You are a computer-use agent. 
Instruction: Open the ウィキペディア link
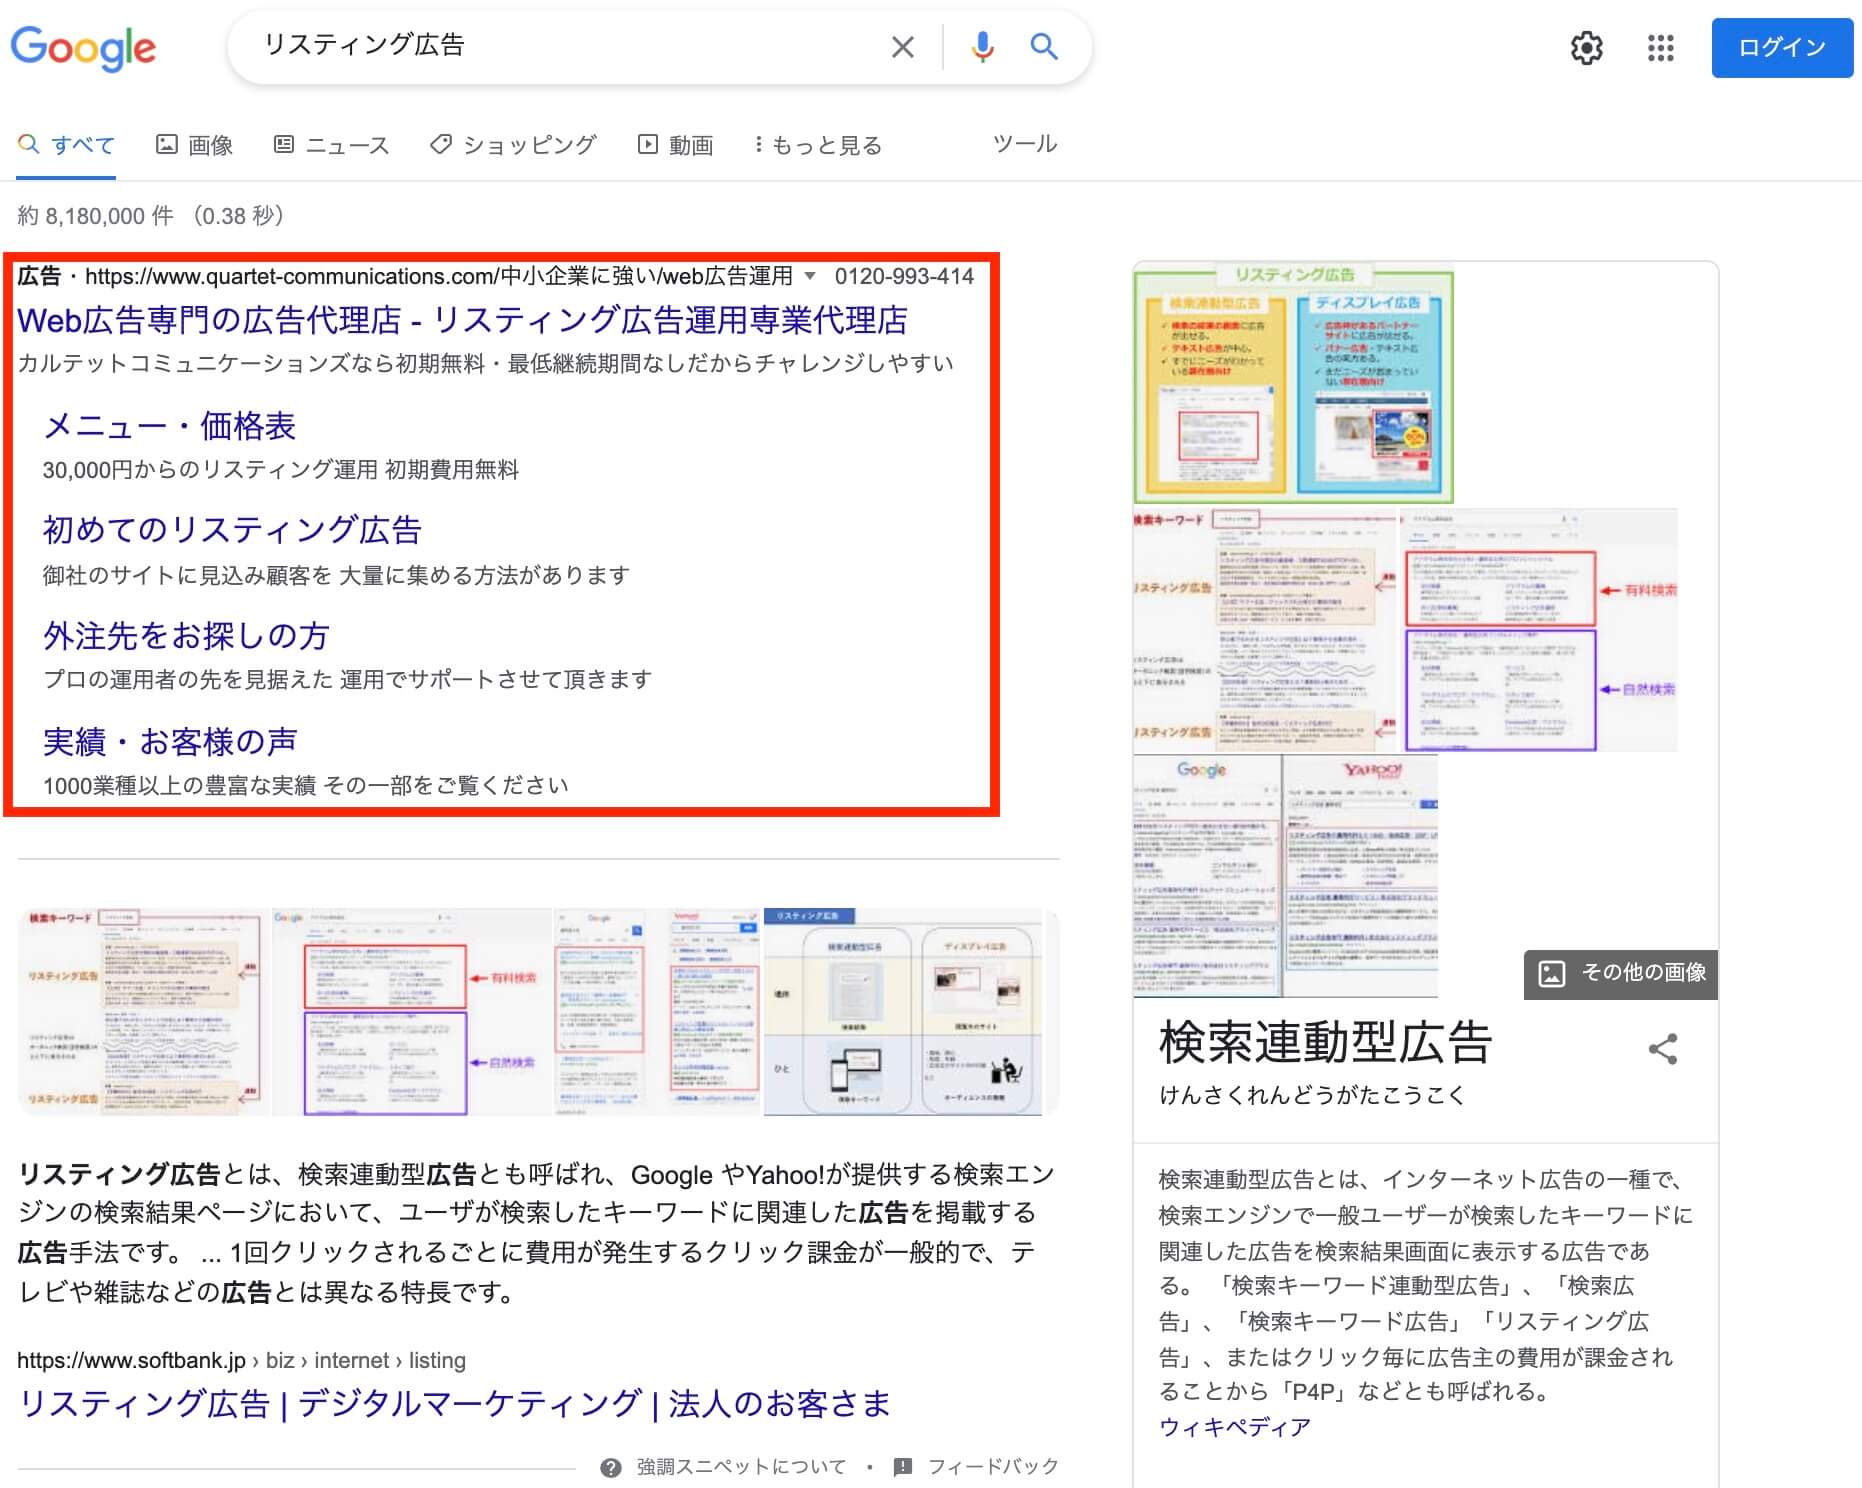coord(1234,1427)
